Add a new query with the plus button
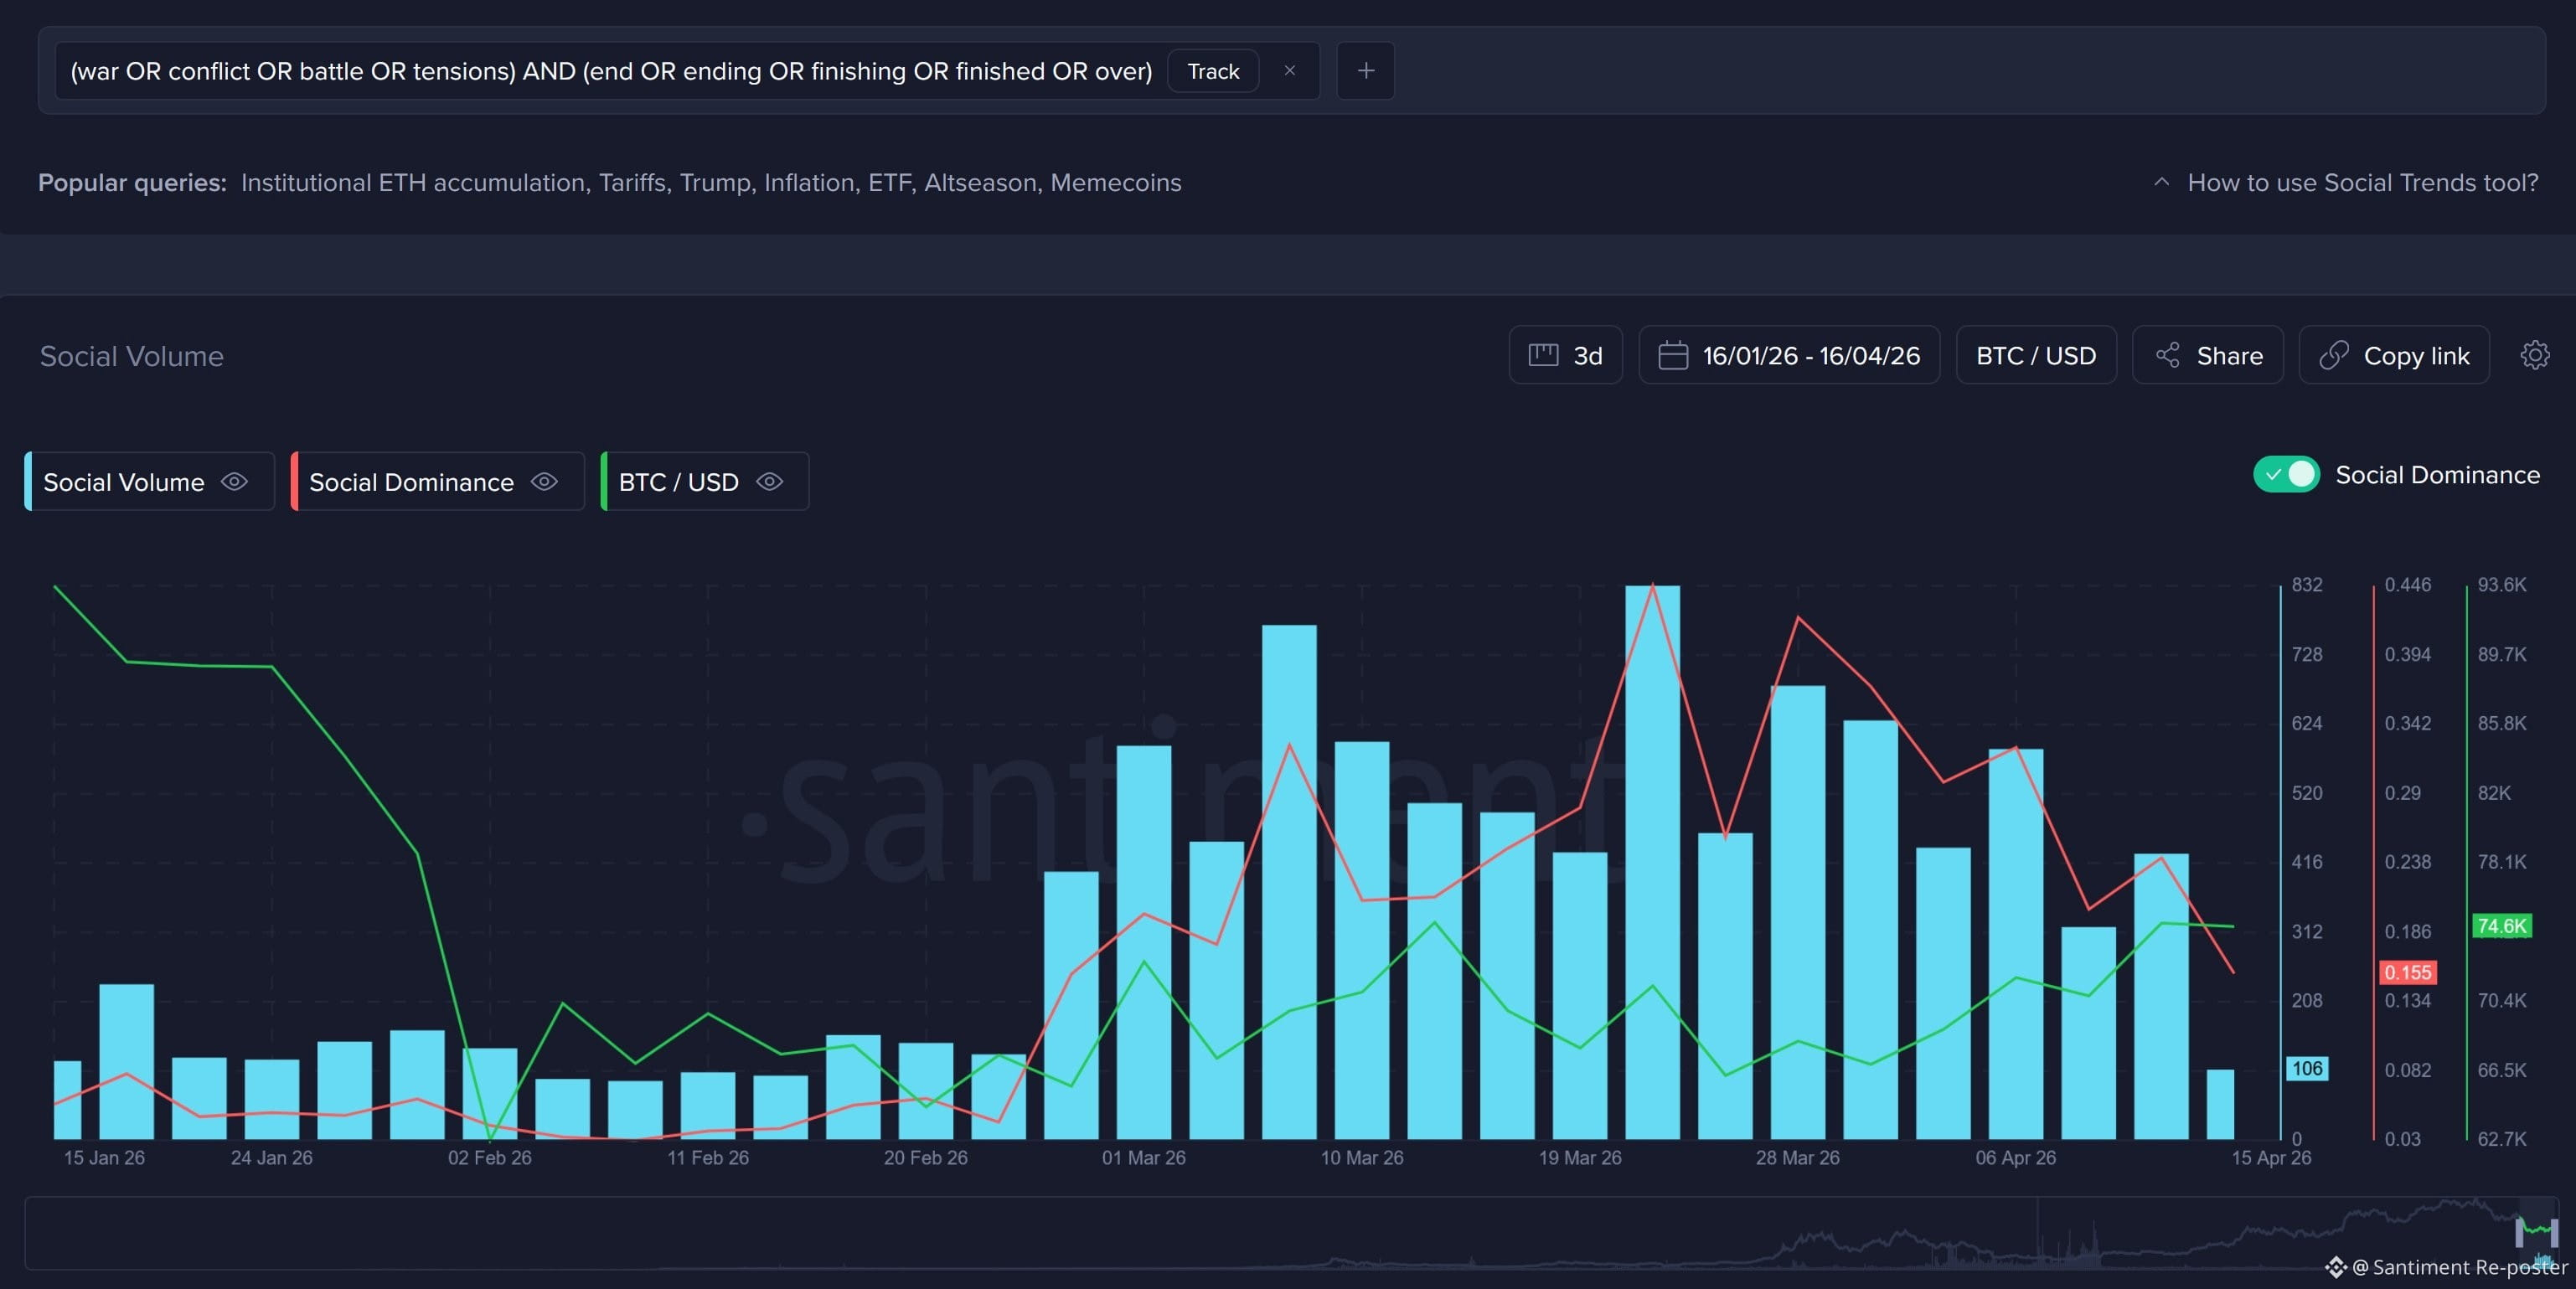 [x=1365, y=71]
